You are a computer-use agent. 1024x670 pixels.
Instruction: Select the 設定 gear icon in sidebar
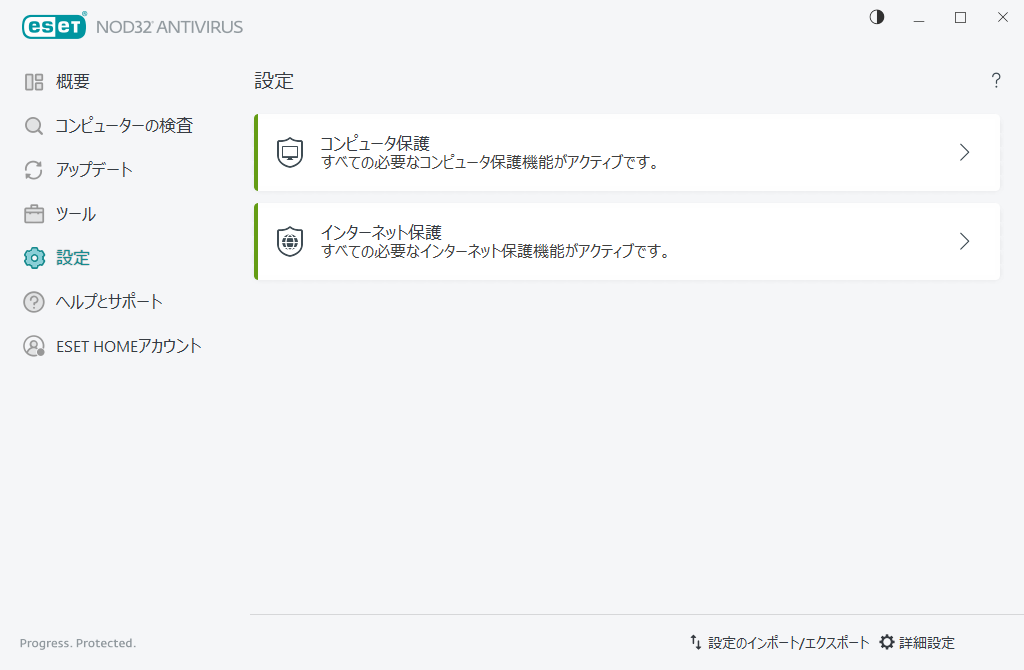tap(33, 257)
